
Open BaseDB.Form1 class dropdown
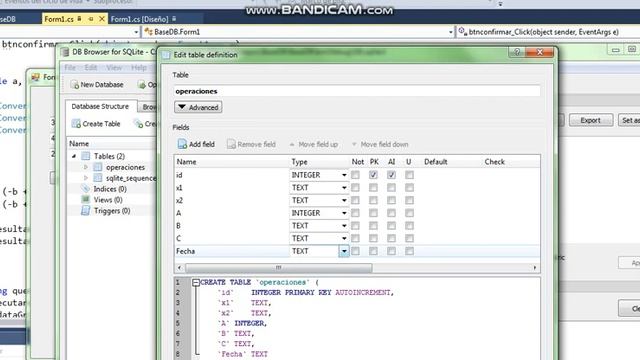tap(451, 32)
